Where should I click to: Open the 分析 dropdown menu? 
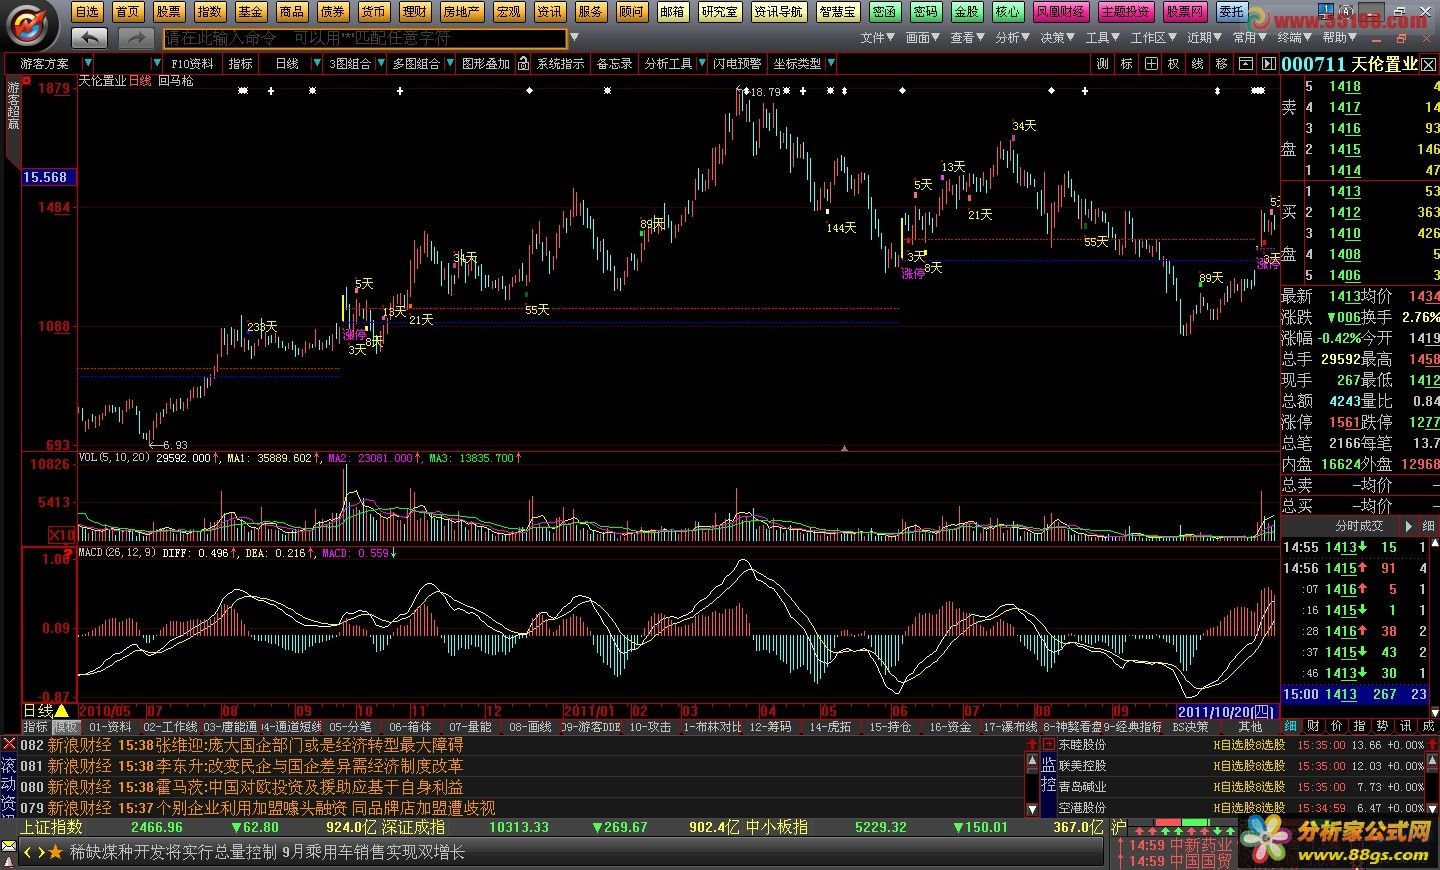(1012, 37)
